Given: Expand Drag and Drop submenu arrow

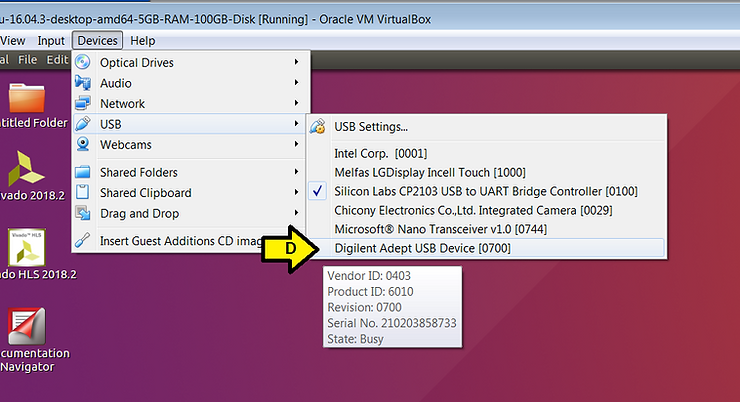Looking at the screenshot, I should coord(296,213).
